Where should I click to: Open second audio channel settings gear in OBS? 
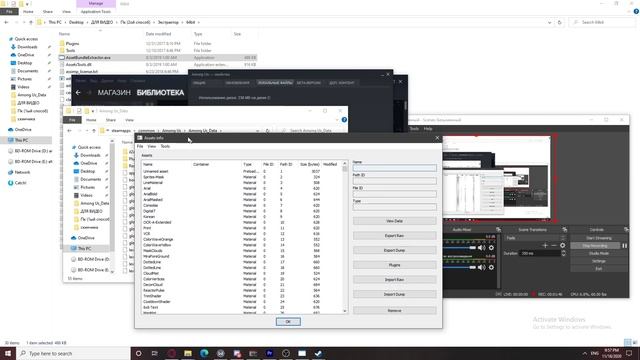pyautogui.click(x=491, y=267)
